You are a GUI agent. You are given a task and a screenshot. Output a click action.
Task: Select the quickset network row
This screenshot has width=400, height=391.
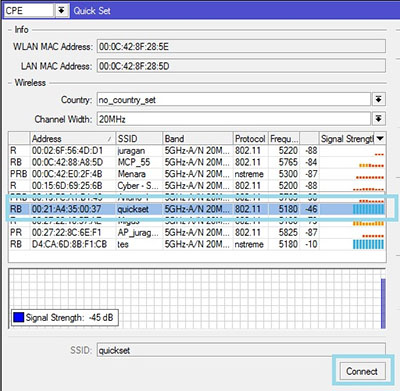click(x=197, y=209)
